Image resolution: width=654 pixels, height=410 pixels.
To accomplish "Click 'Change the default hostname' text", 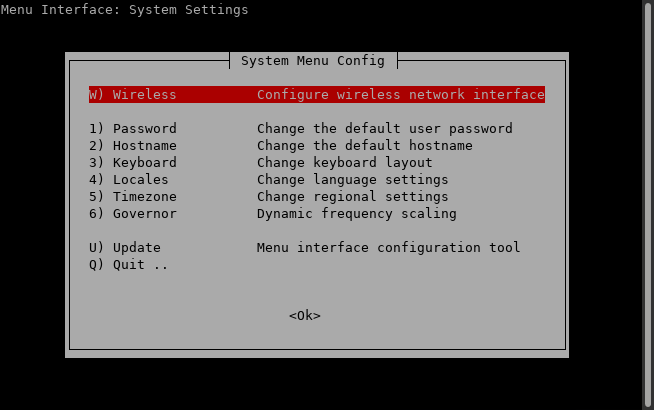I will 365,146.
